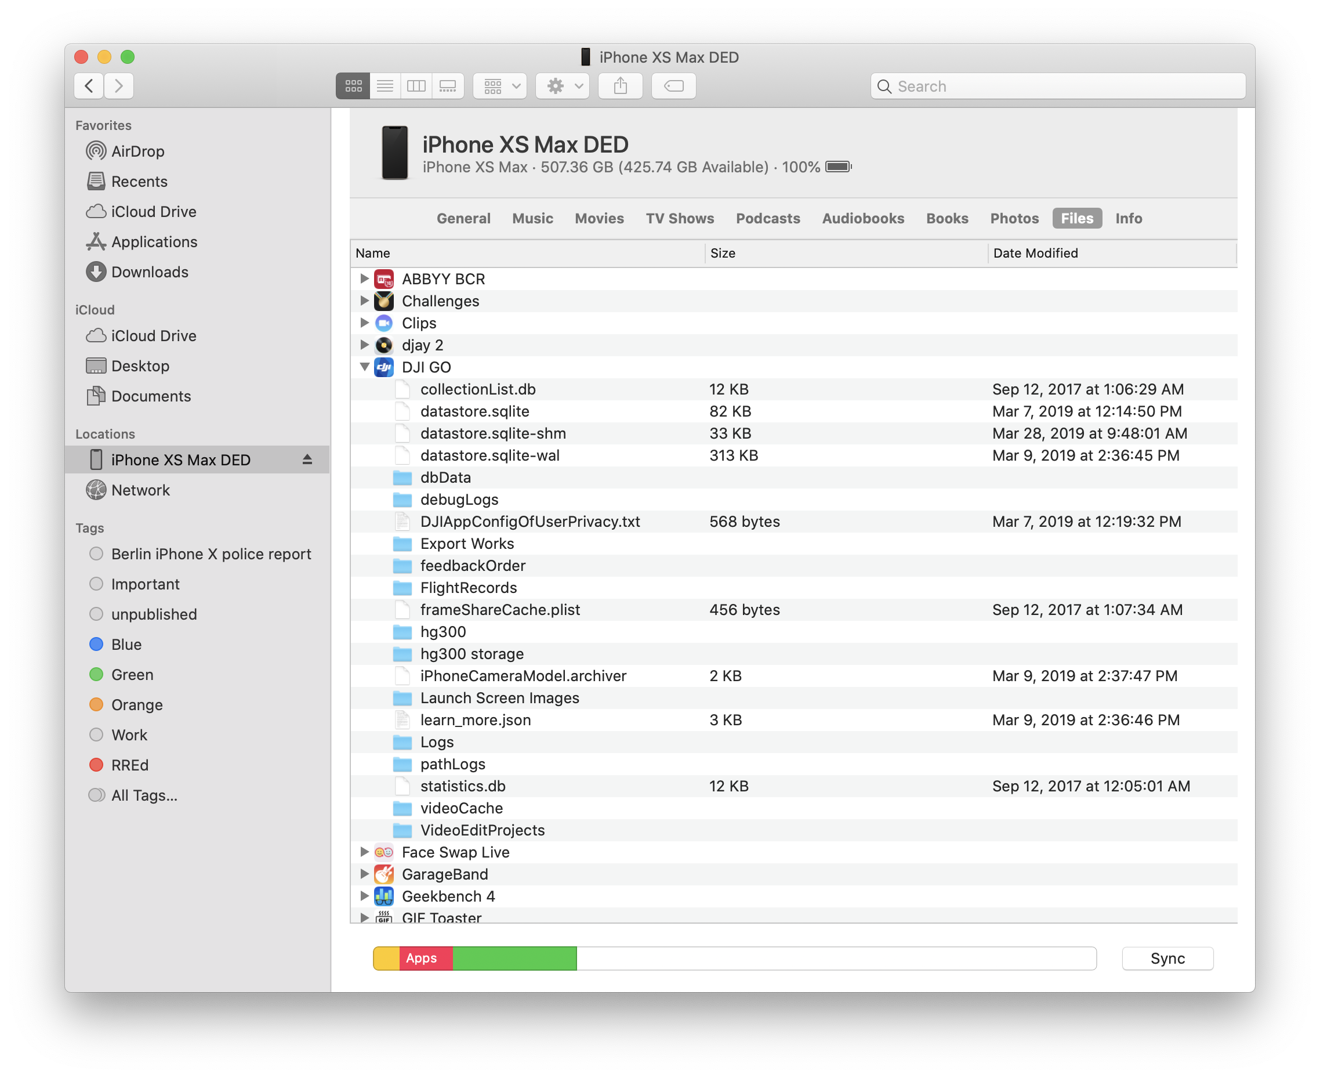Open the action gear menu
This screenshot has height=1078, width=1320.
click(x=563, y=86)
